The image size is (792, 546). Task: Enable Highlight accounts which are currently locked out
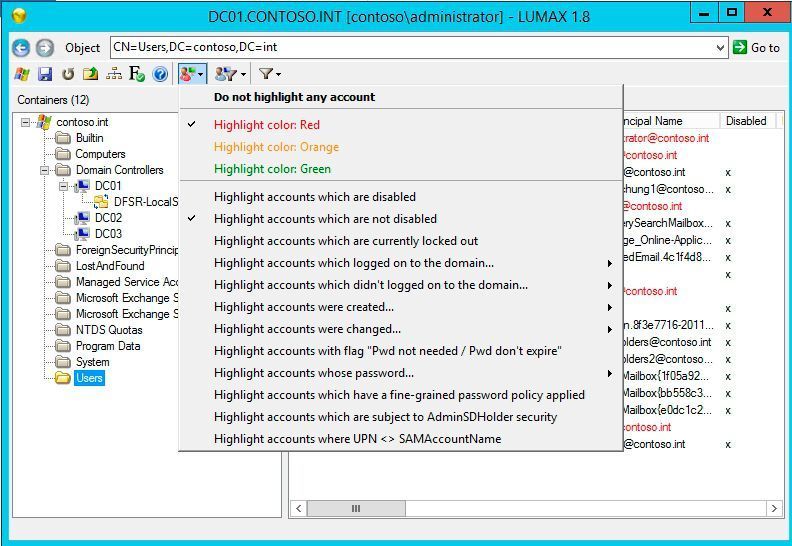401,241
